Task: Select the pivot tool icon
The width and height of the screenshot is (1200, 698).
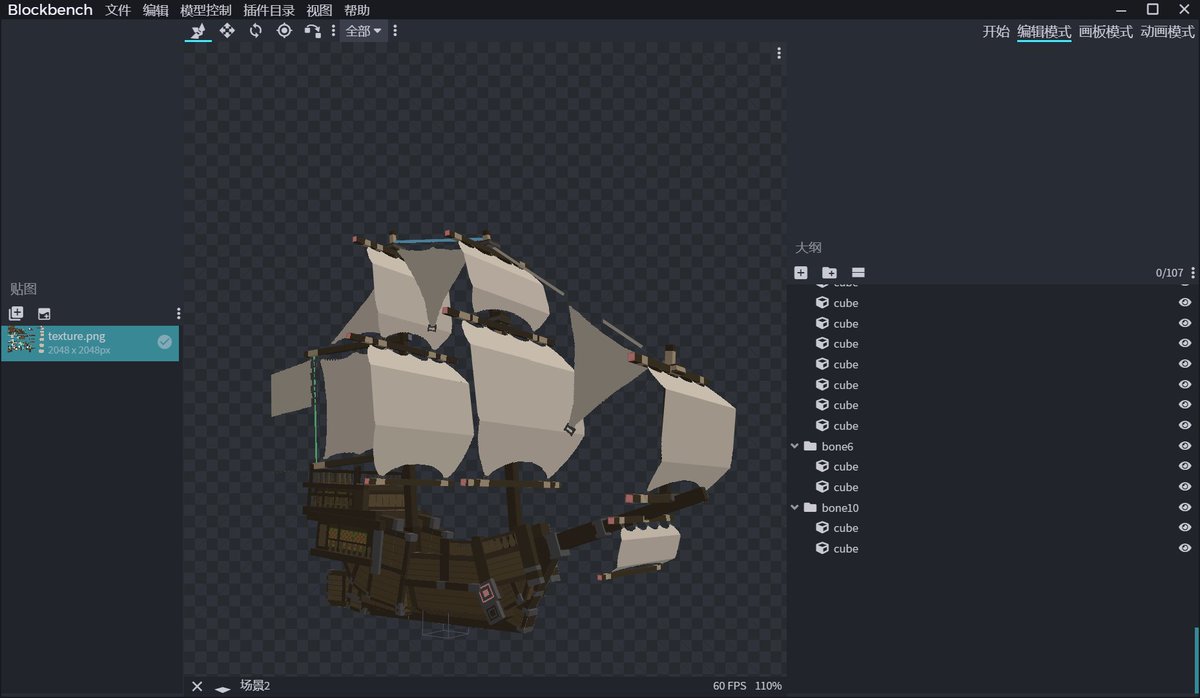Action: (x=284, y=31)
